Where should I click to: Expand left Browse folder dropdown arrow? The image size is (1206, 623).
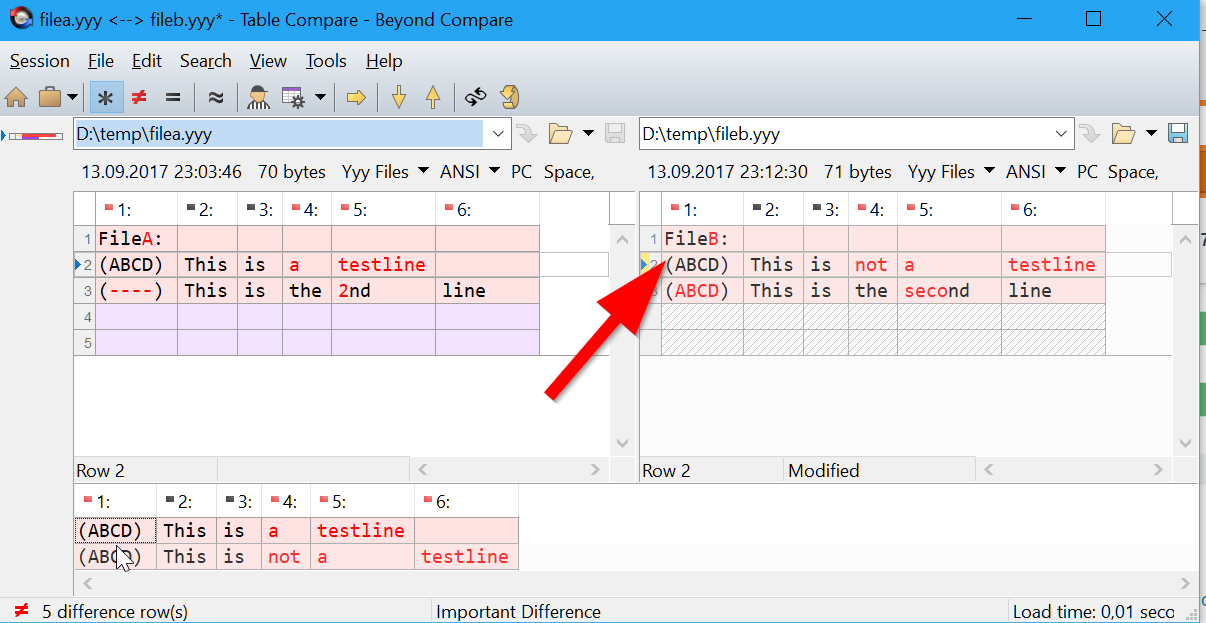pos(588,134)
